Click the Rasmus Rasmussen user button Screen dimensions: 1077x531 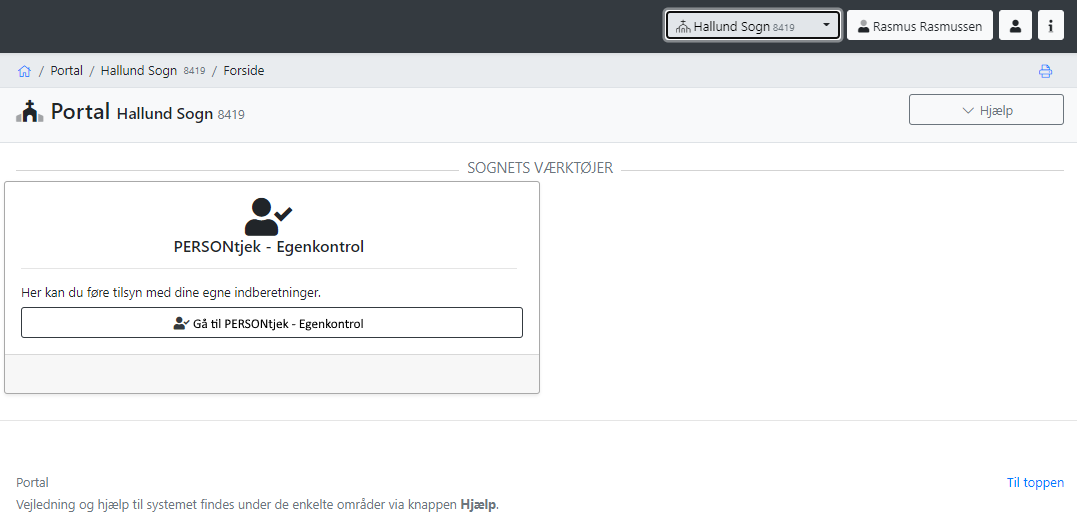point(920,26)
